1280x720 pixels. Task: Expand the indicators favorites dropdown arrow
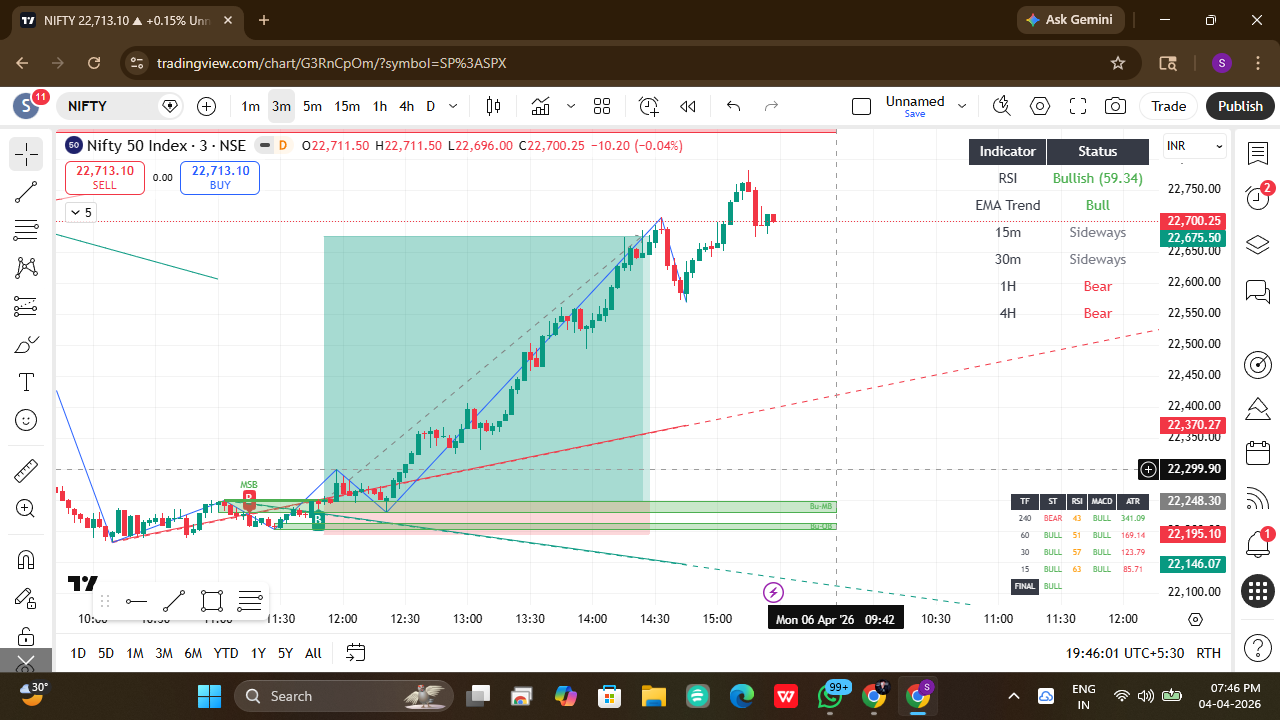point(571,106)
